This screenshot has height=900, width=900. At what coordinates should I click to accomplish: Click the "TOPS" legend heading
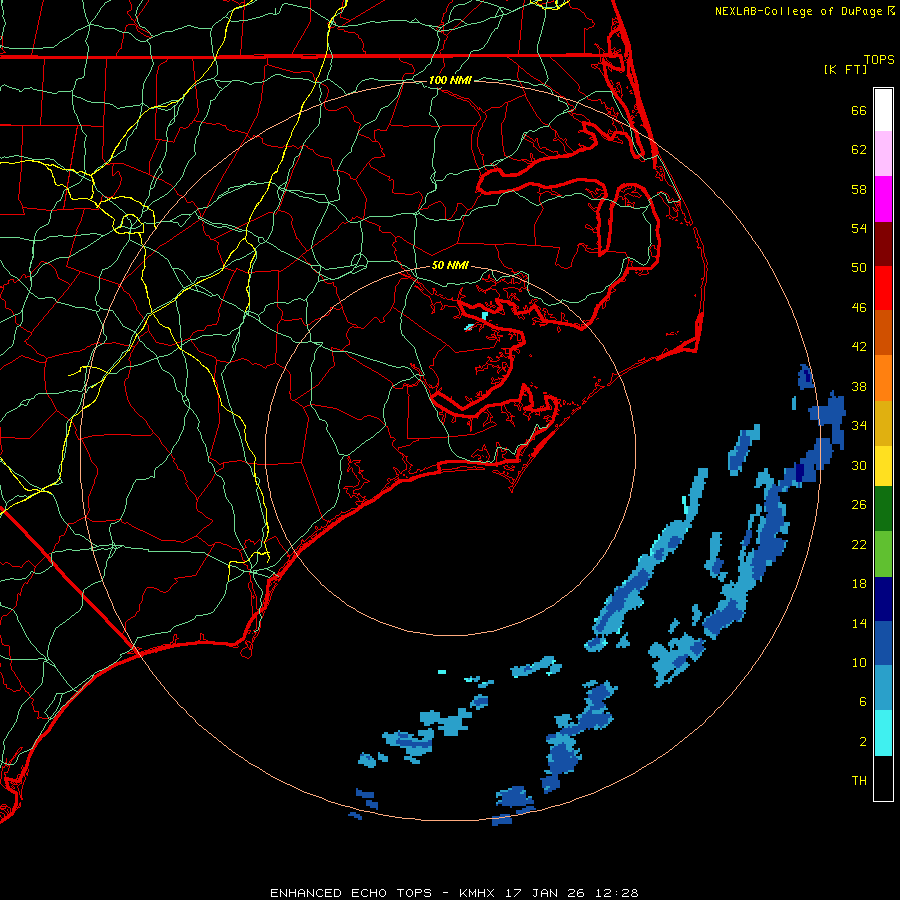tap(879, 60)
